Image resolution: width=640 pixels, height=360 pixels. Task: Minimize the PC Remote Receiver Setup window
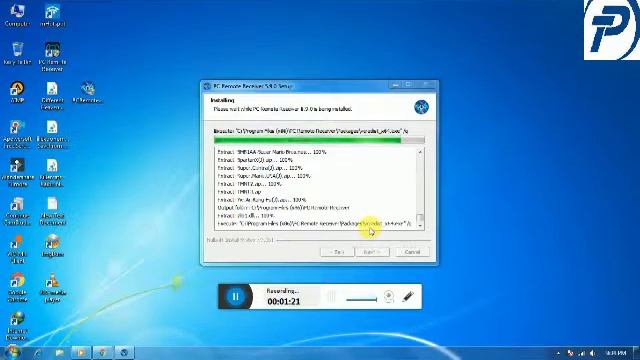(395, 85)
